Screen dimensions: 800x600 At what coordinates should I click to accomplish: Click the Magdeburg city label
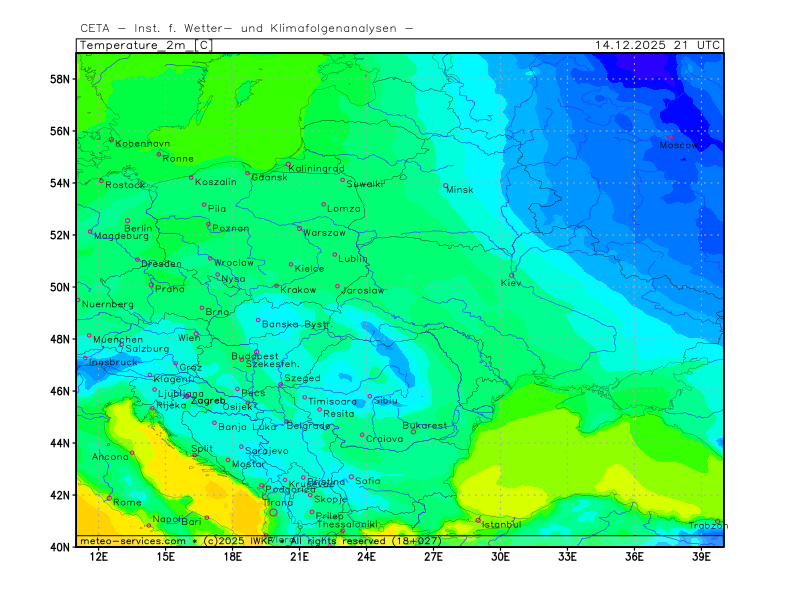point(121,236)
